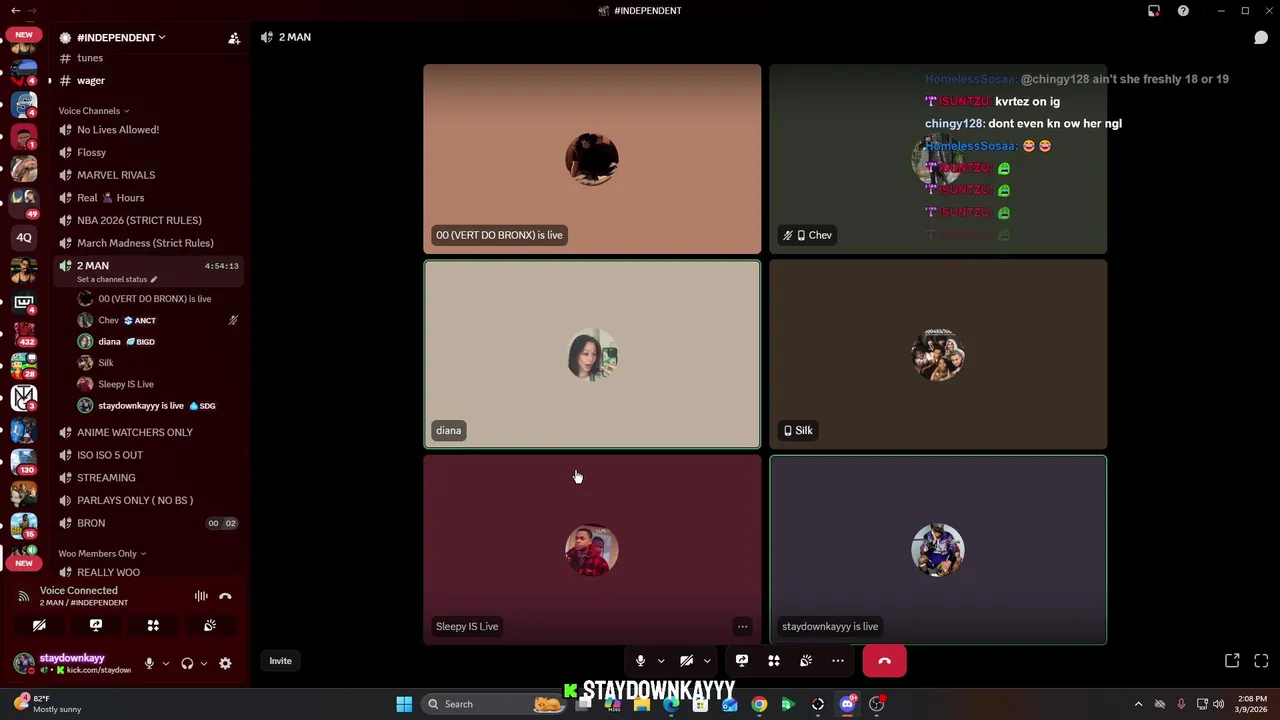
Task: Open Windows Start menu
Action: click(x=404, y=704)
